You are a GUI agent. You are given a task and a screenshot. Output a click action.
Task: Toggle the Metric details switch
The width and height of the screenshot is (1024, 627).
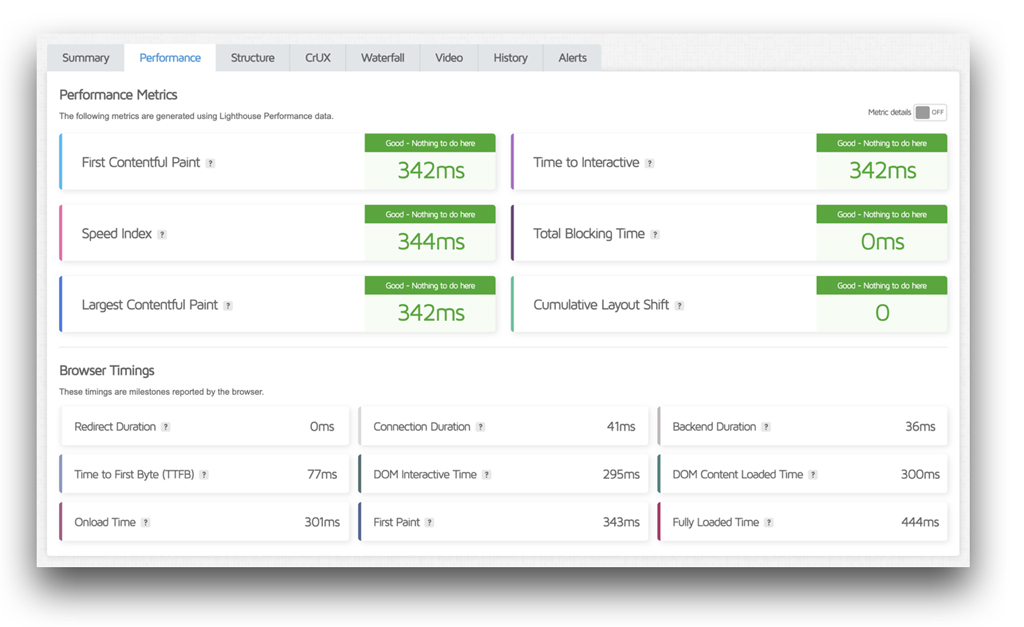point(929,113)
